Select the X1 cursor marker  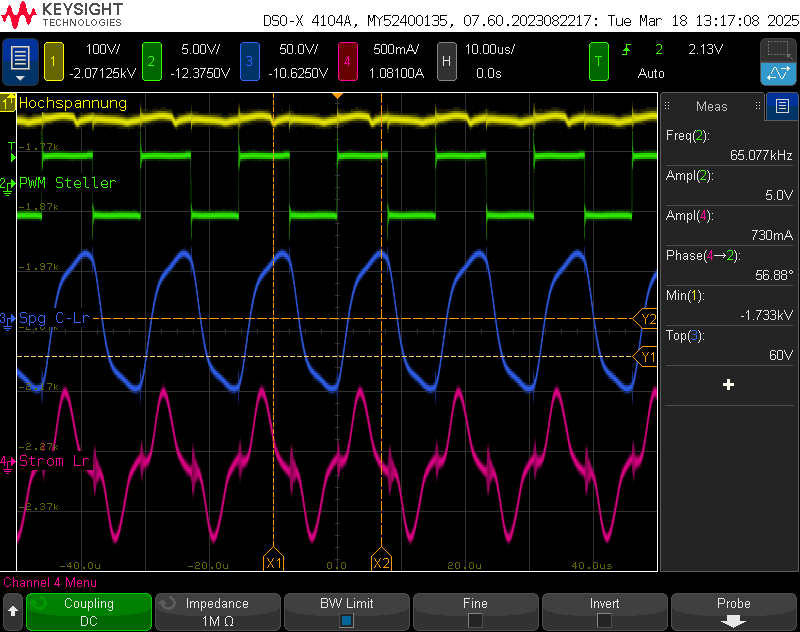click(273, 563)
